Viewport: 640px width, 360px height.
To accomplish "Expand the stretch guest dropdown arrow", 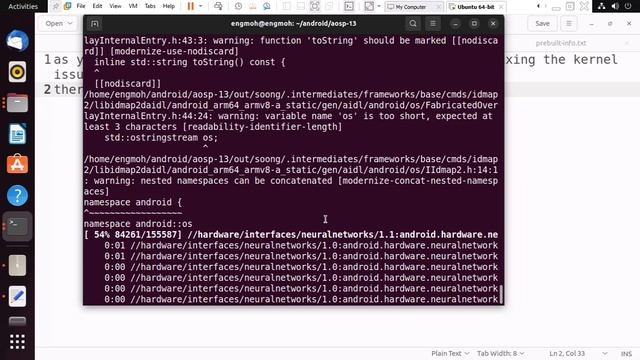I will [379, 6].
